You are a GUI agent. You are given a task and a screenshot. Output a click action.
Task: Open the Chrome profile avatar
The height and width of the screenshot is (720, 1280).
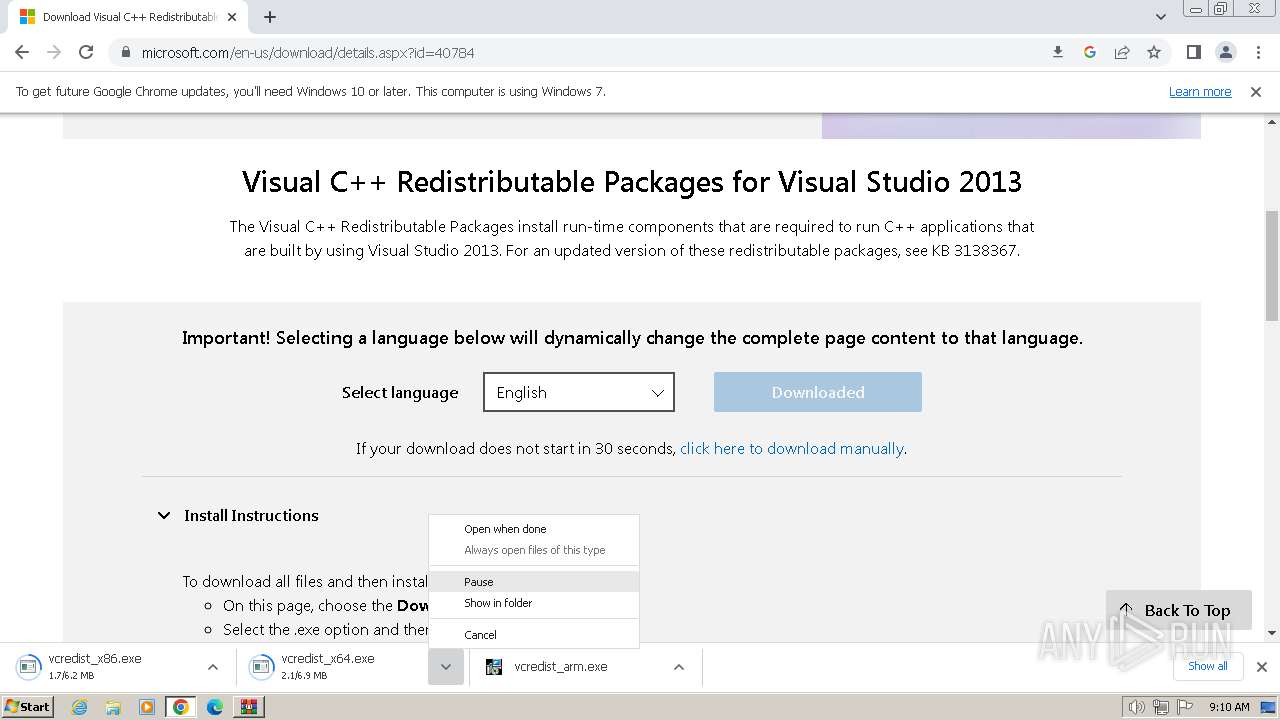click(x=1225, y=52)
